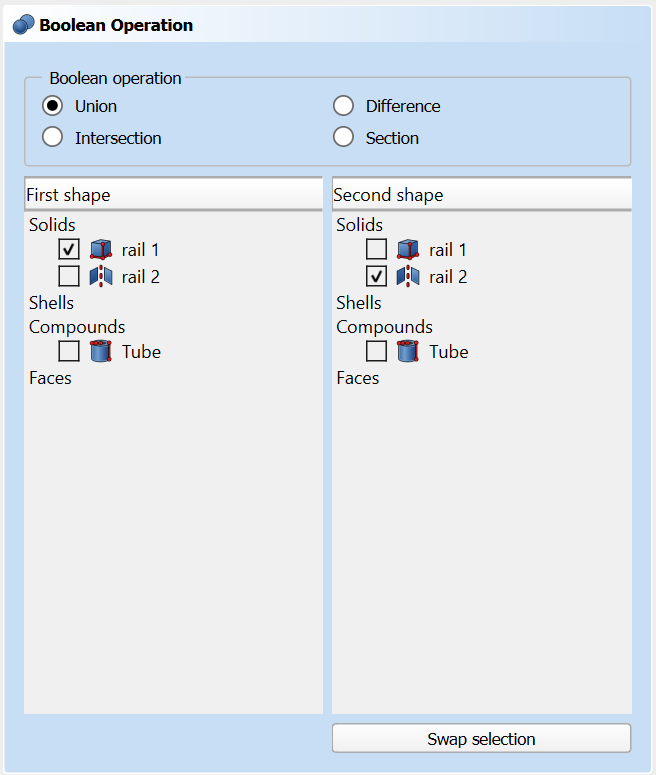
Task: Click rail 1 solid icon in Second shape
Action: (408, 250)
